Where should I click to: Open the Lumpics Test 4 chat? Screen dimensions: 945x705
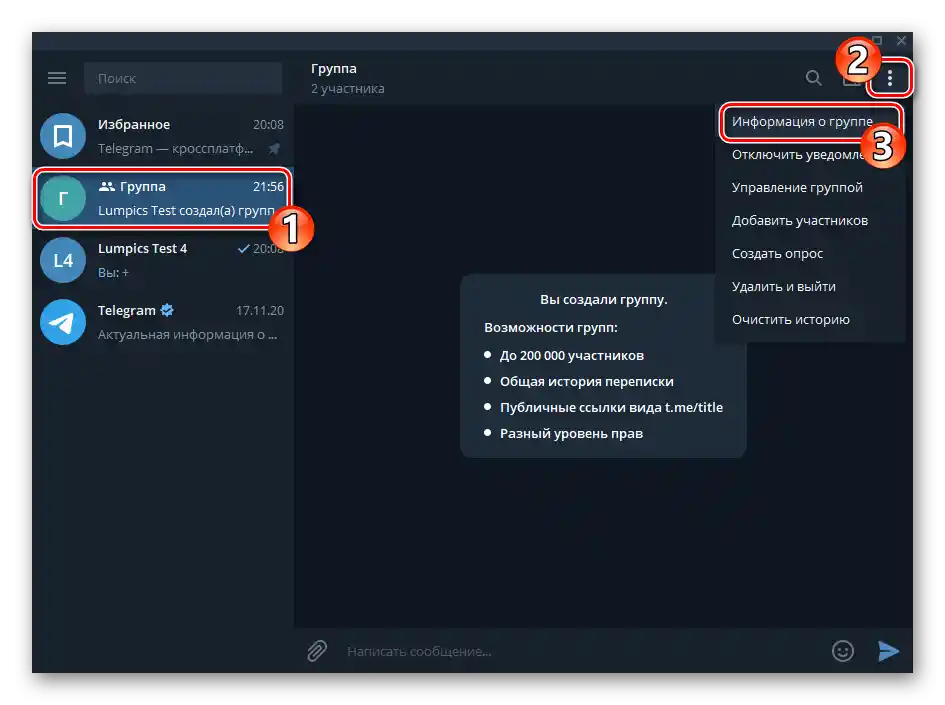point(163,260)
